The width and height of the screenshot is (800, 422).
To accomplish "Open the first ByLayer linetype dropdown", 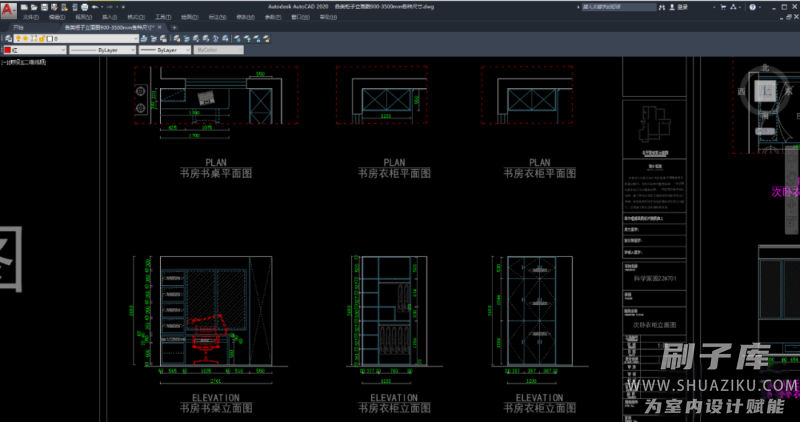I will coord(104,49).
